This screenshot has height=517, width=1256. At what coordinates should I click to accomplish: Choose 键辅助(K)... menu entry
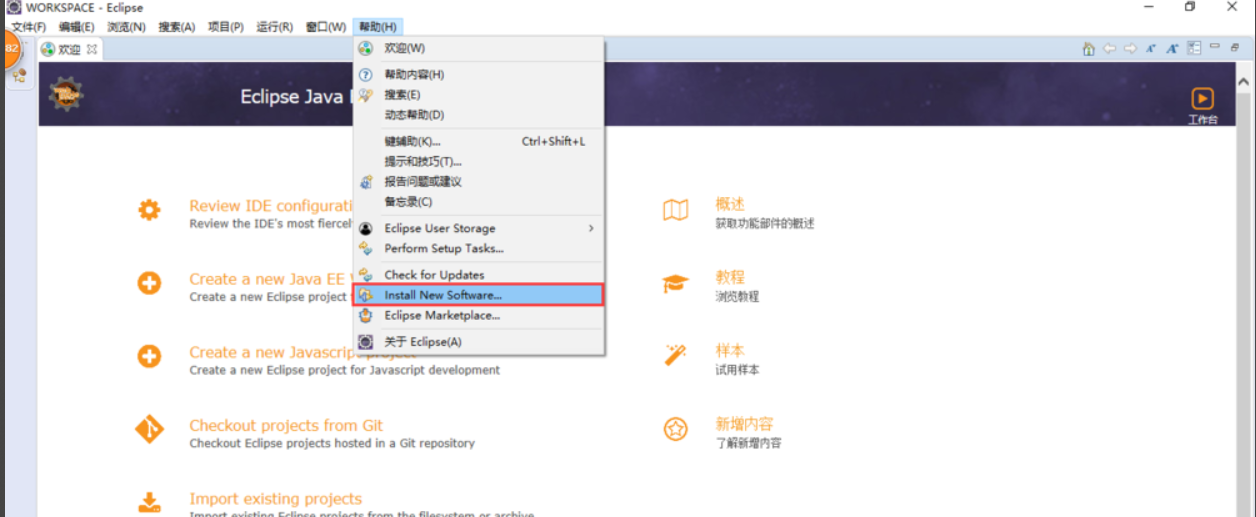[478, 141]
